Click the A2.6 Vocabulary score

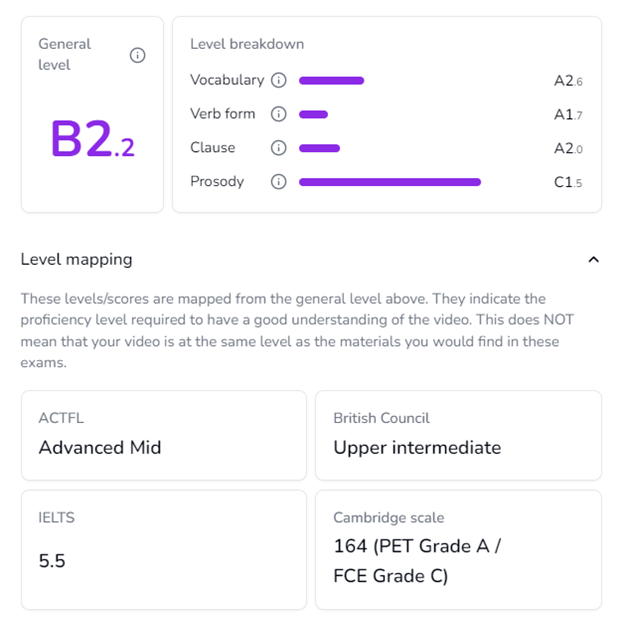(x=568, y=81)
